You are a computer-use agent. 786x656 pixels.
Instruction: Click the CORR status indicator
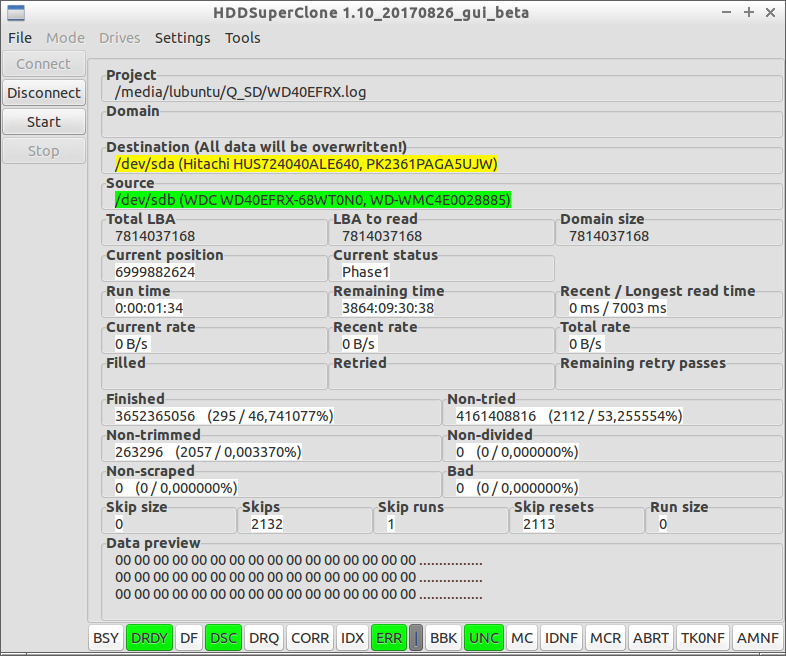point(310,638)
